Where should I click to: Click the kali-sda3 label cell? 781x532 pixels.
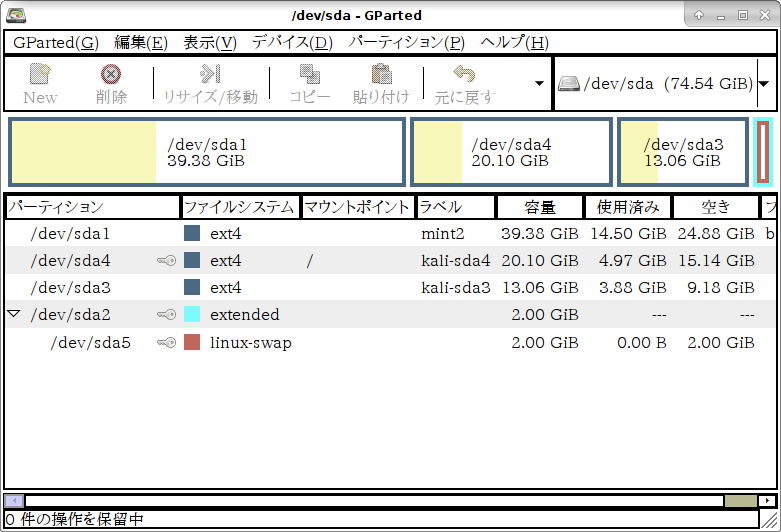point(455,287)
